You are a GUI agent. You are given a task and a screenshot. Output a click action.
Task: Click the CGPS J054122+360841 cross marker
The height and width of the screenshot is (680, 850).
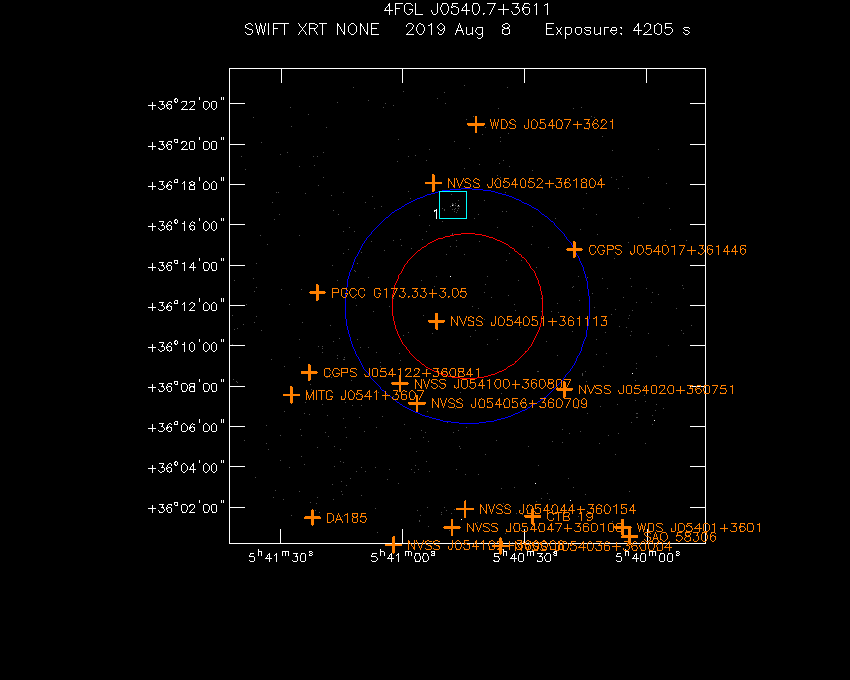309,373
